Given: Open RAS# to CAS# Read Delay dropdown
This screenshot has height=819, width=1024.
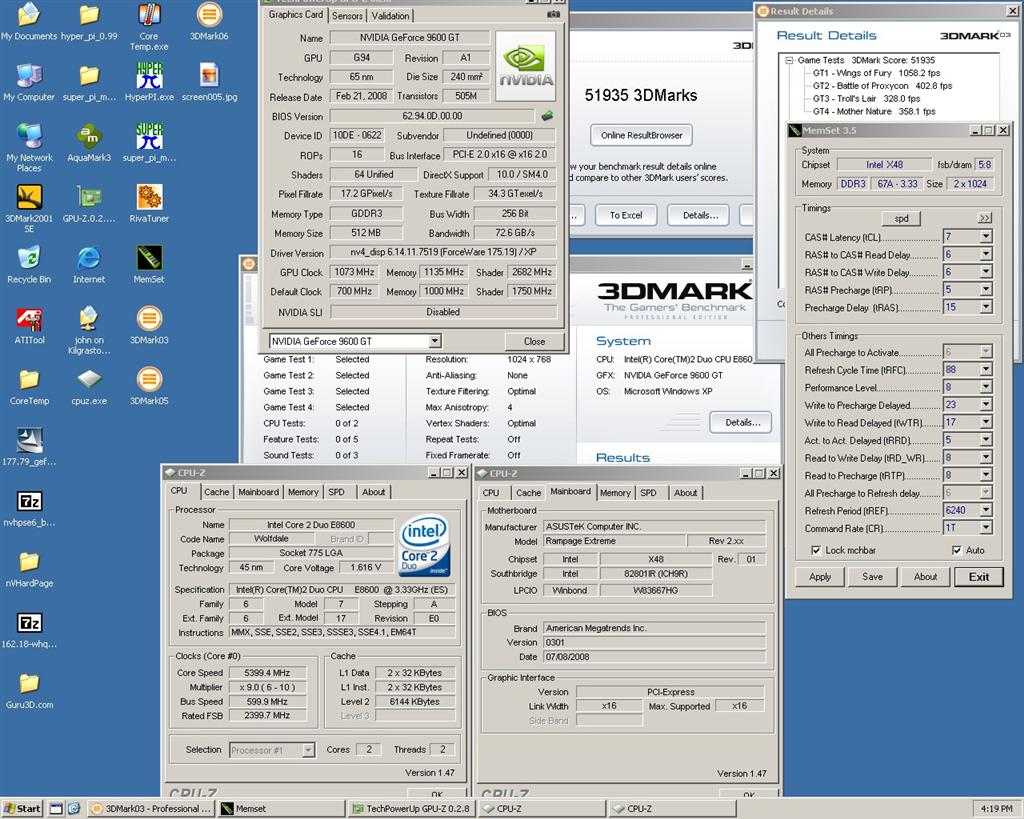Looking at the screenshot, I should [986, 254].
